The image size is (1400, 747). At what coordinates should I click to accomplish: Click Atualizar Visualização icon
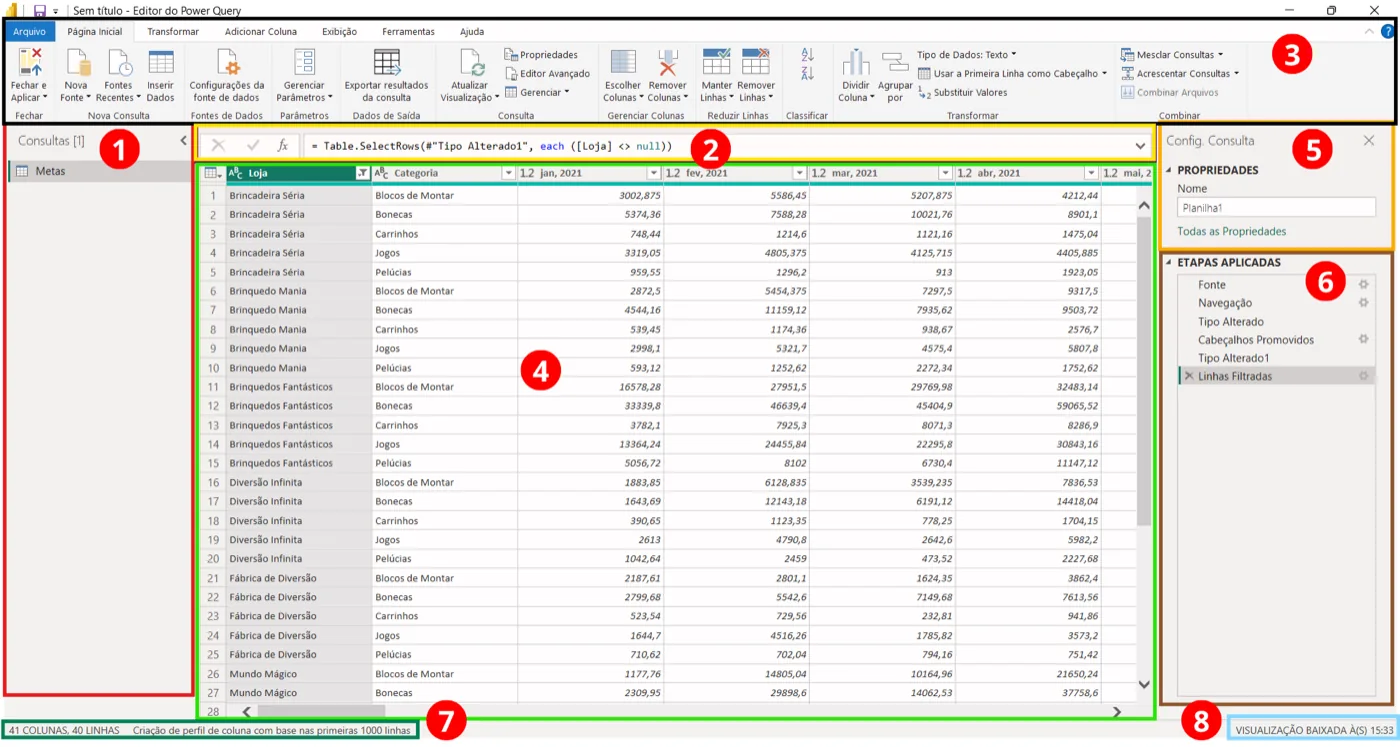click(x=471, y=62)
